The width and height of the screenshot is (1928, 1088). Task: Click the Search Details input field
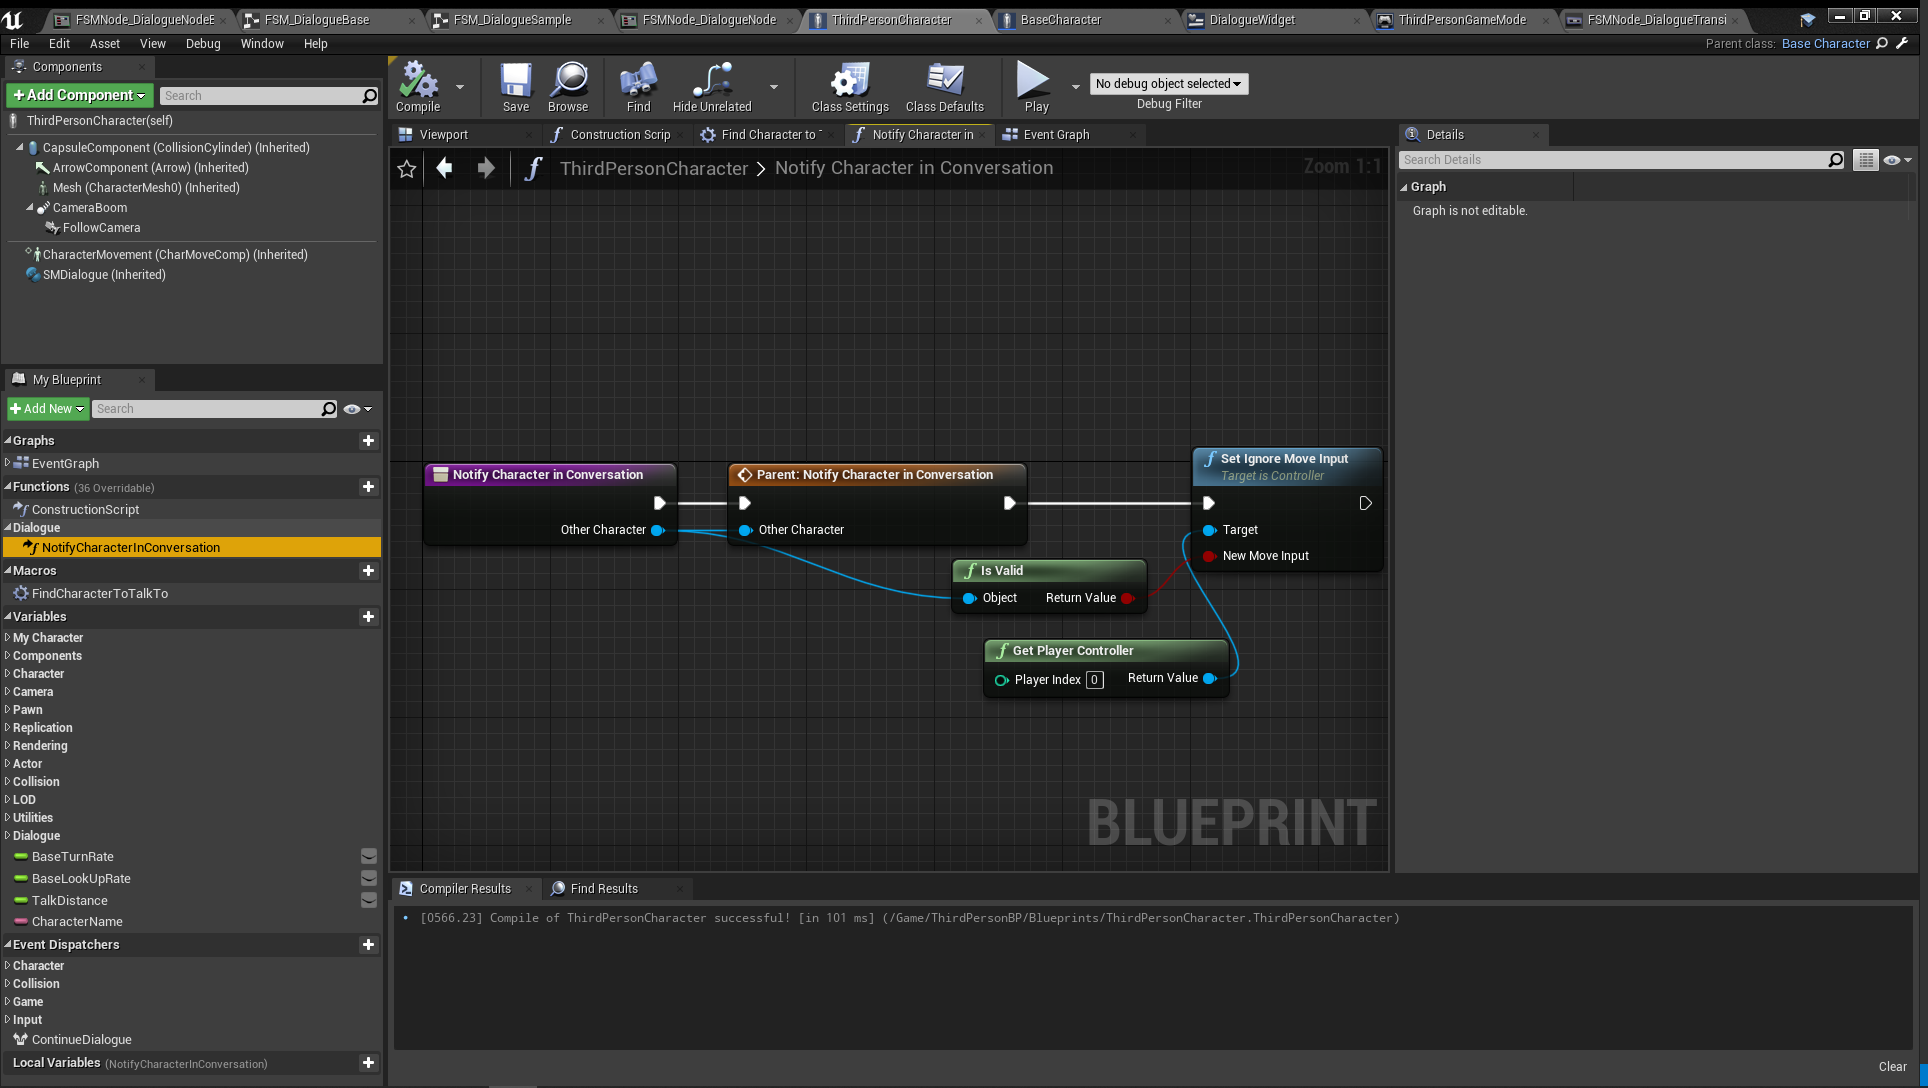(1612, 160)
